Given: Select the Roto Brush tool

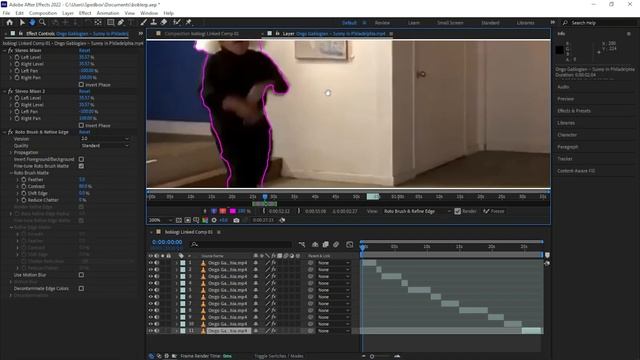Looking at the screenshot, I should tap(176, 22).
